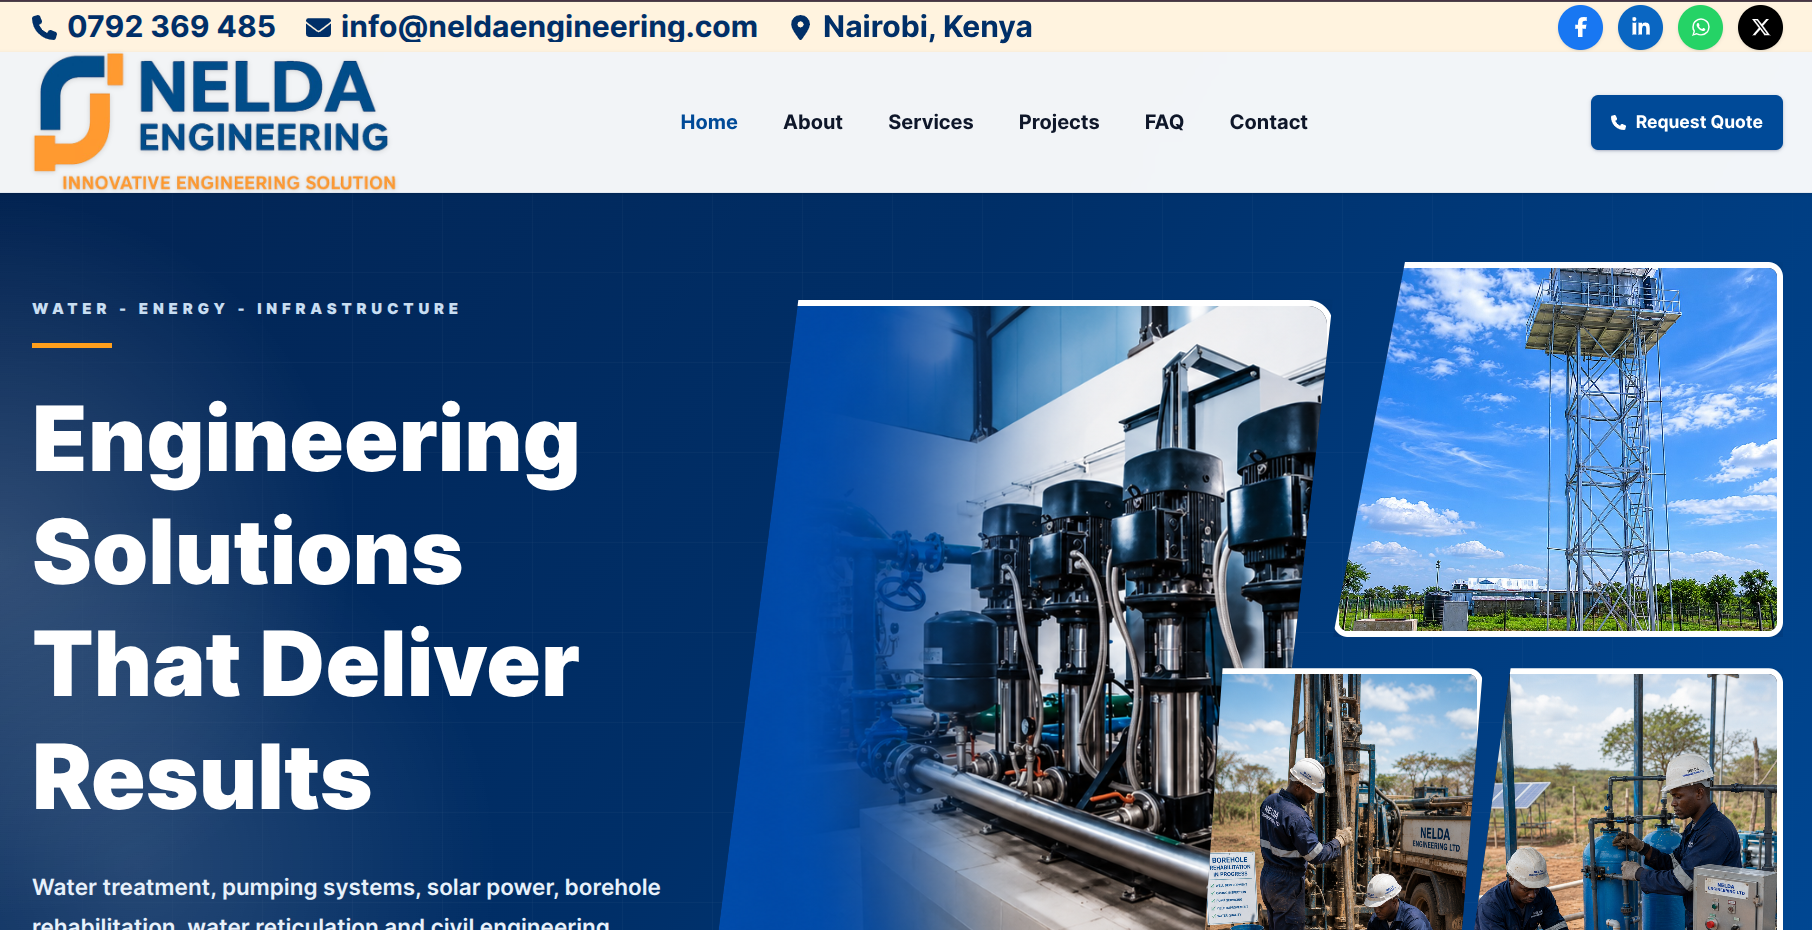This screenshot has height=930, width=1812.
Task: Open the FAQ page
Action: (1164, 122)
